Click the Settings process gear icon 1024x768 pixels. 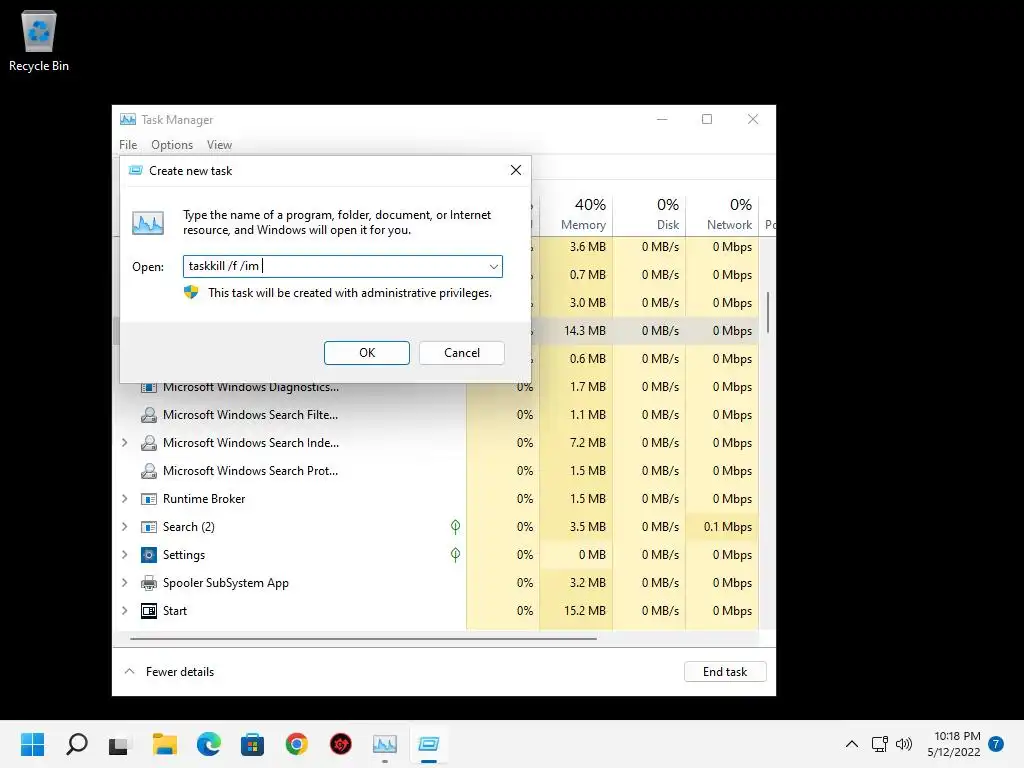(149, 555)
